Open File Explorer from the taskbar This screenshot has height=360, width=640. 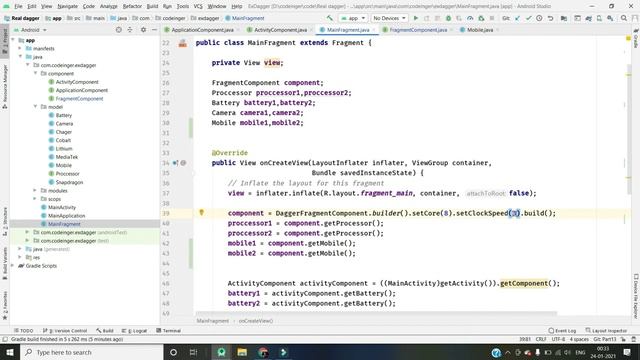(x=242, y=352)
